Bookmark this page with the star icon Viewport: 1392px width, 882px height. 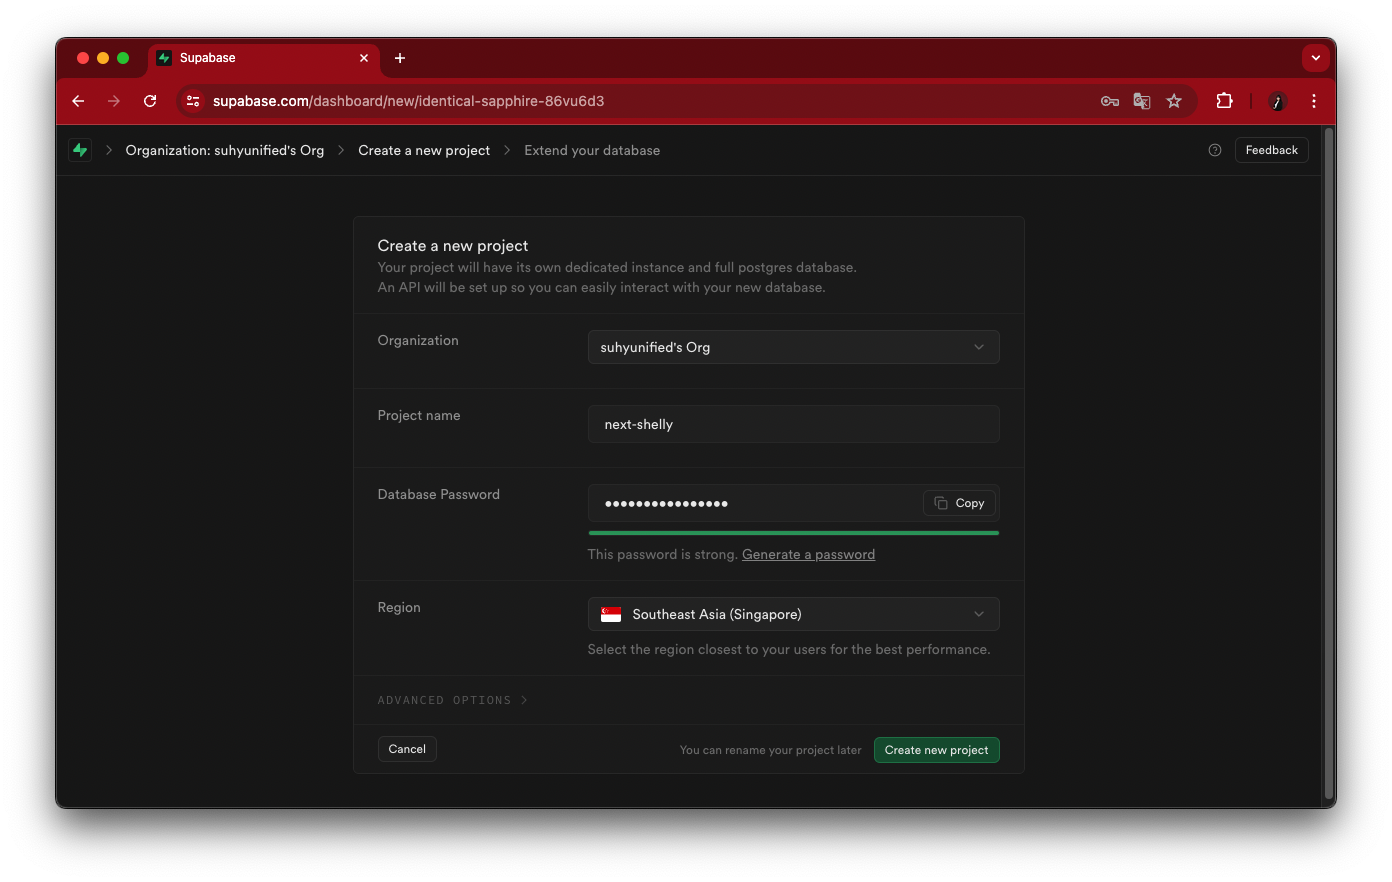pyautogui.click(x=1174, y=101)
